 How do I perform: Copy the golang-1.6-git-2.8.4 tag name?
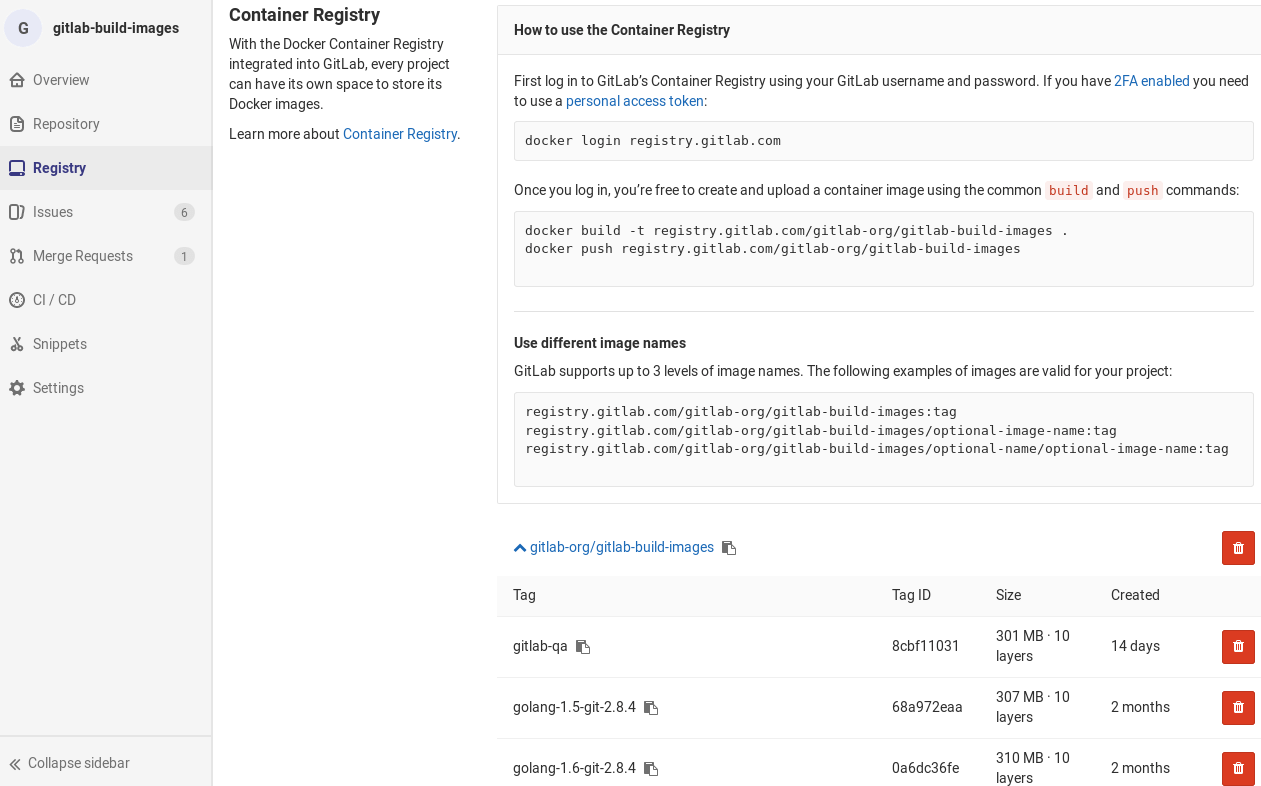click(x=652, y=768)
